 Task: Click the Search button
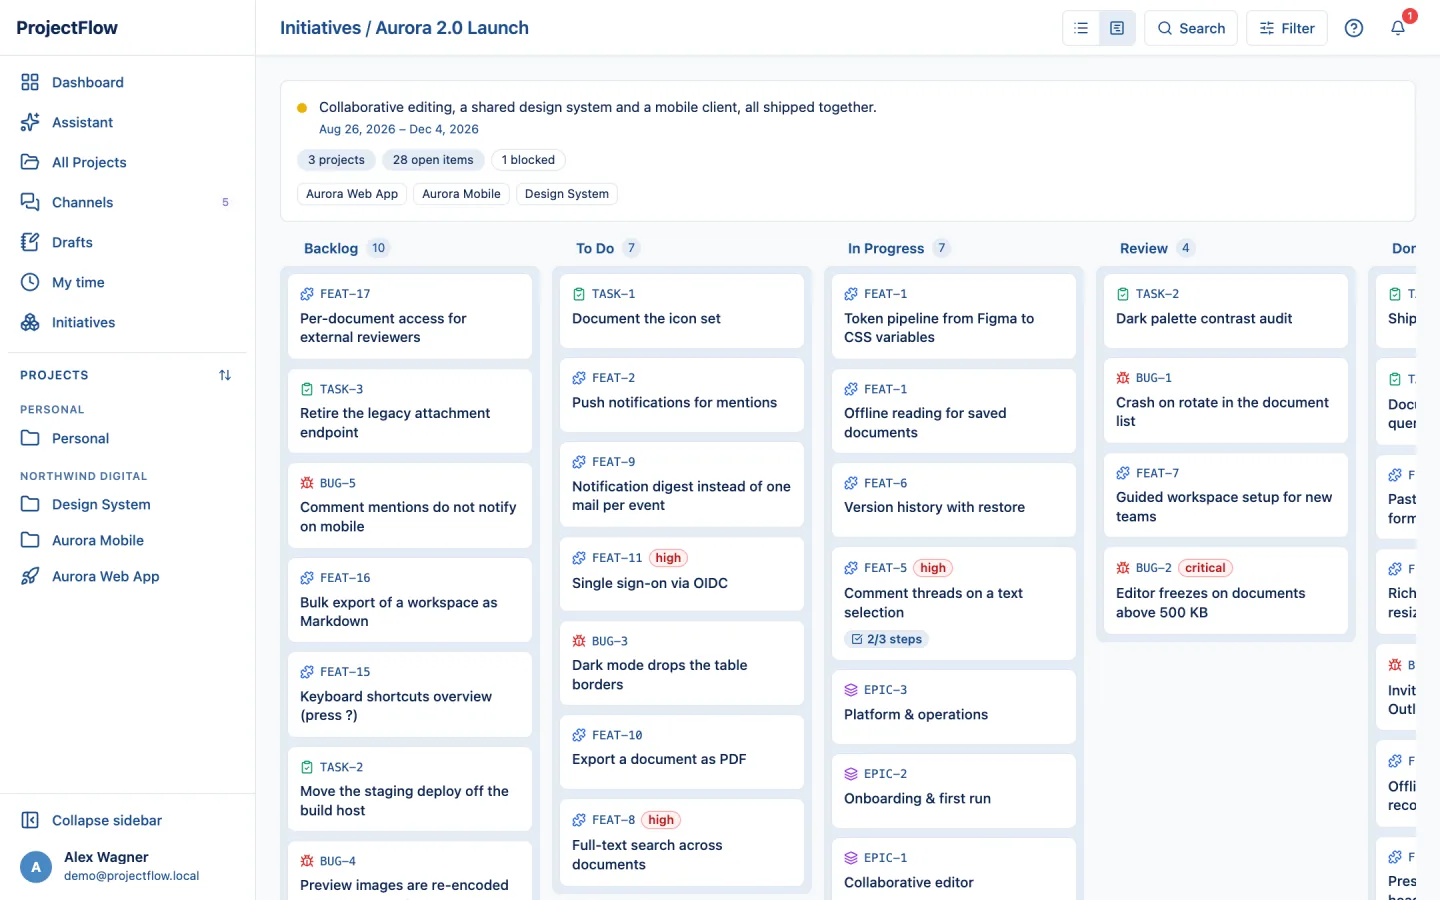tap(1191, 28)
